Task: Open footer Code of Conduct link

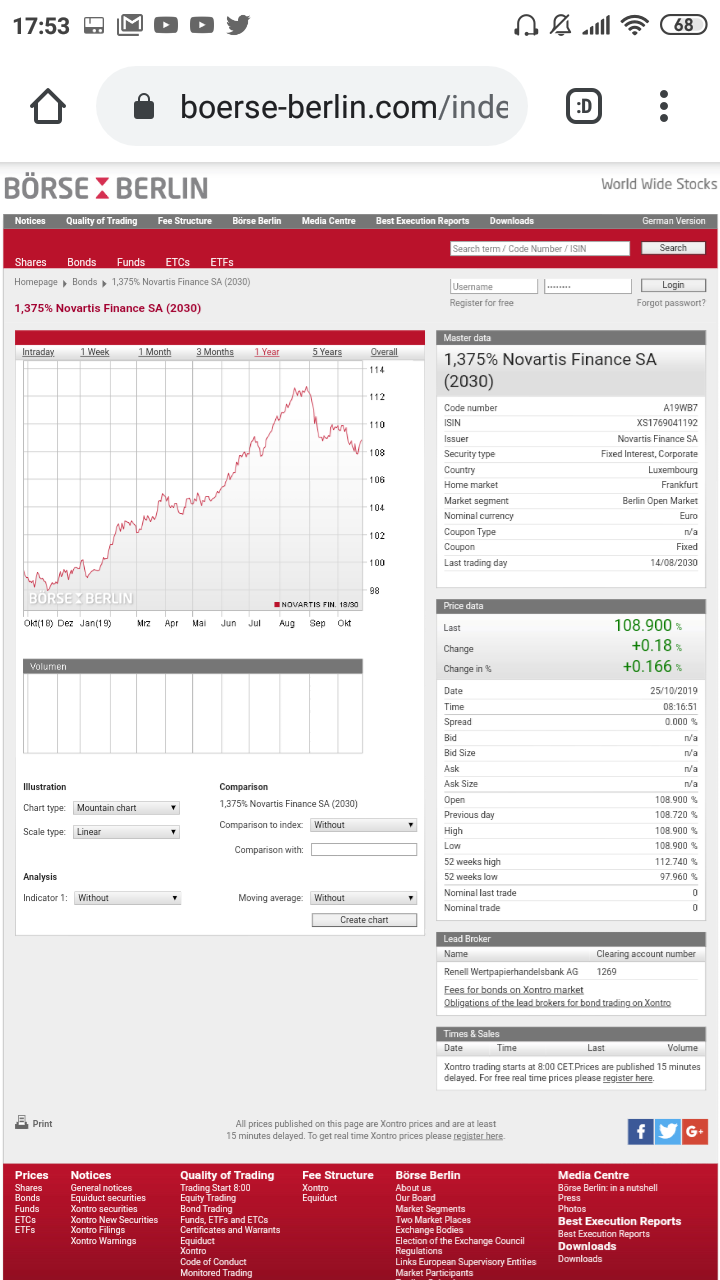Action: click(x=214, y=1262)
